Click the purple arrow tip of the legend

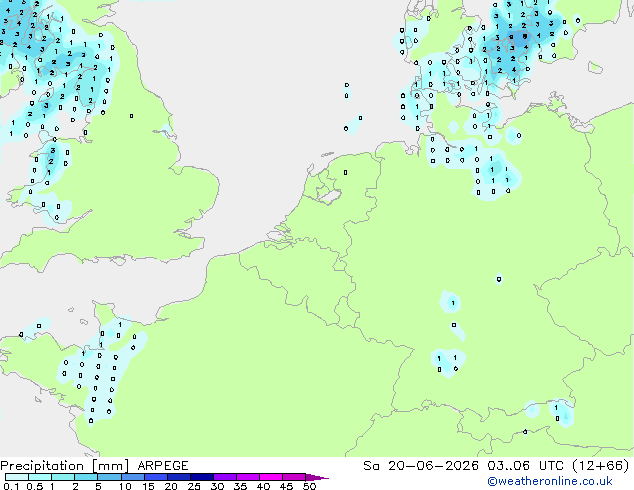pos(317,477)
